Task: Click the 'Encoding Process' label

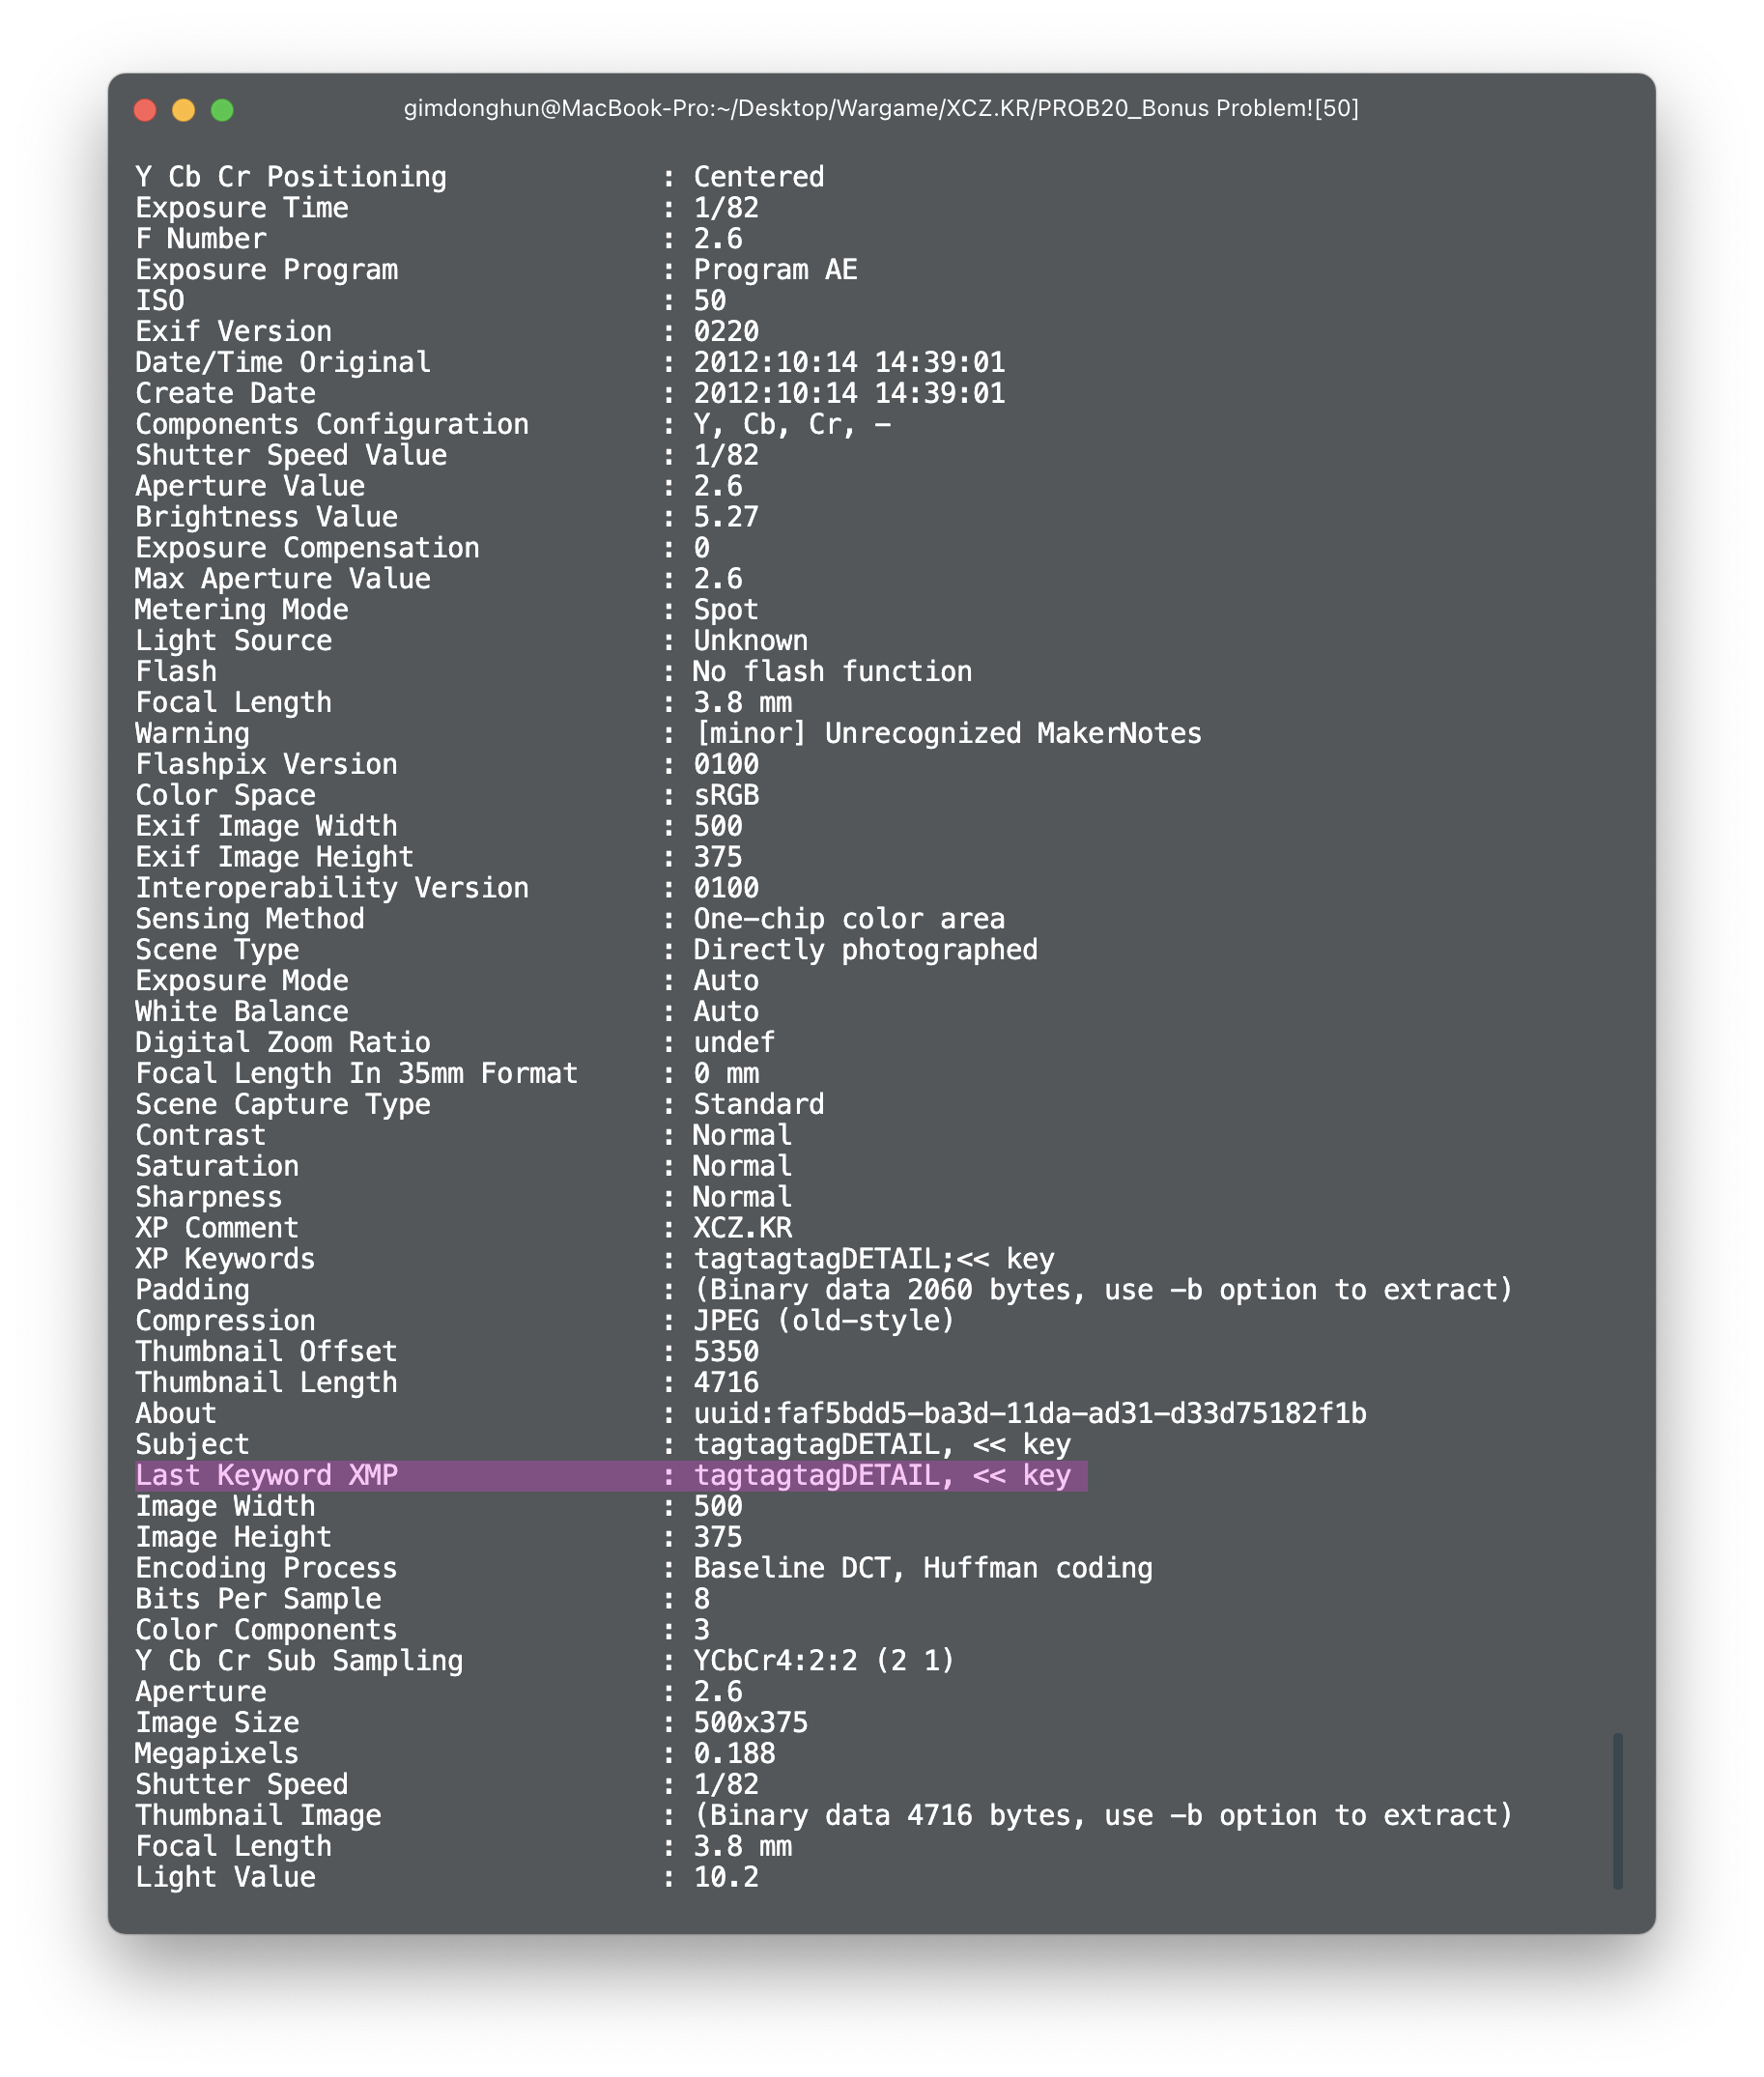Action: (267, 1568)
